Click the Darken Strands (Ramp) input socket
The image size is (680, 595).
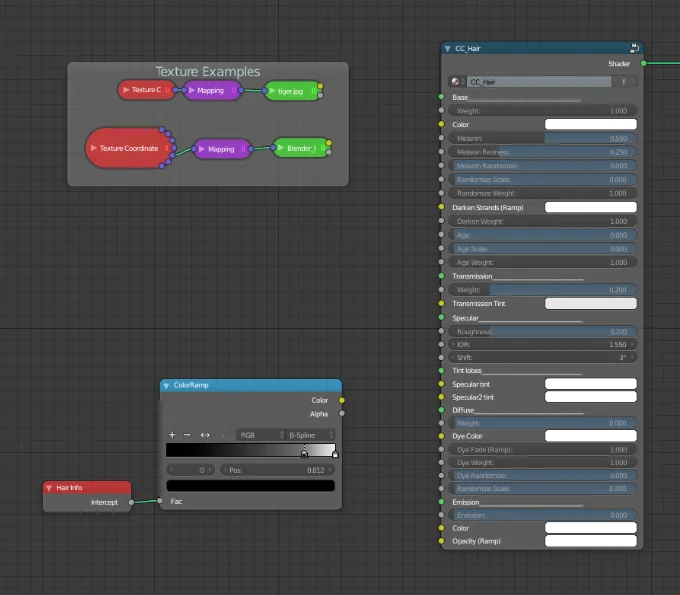441,207
